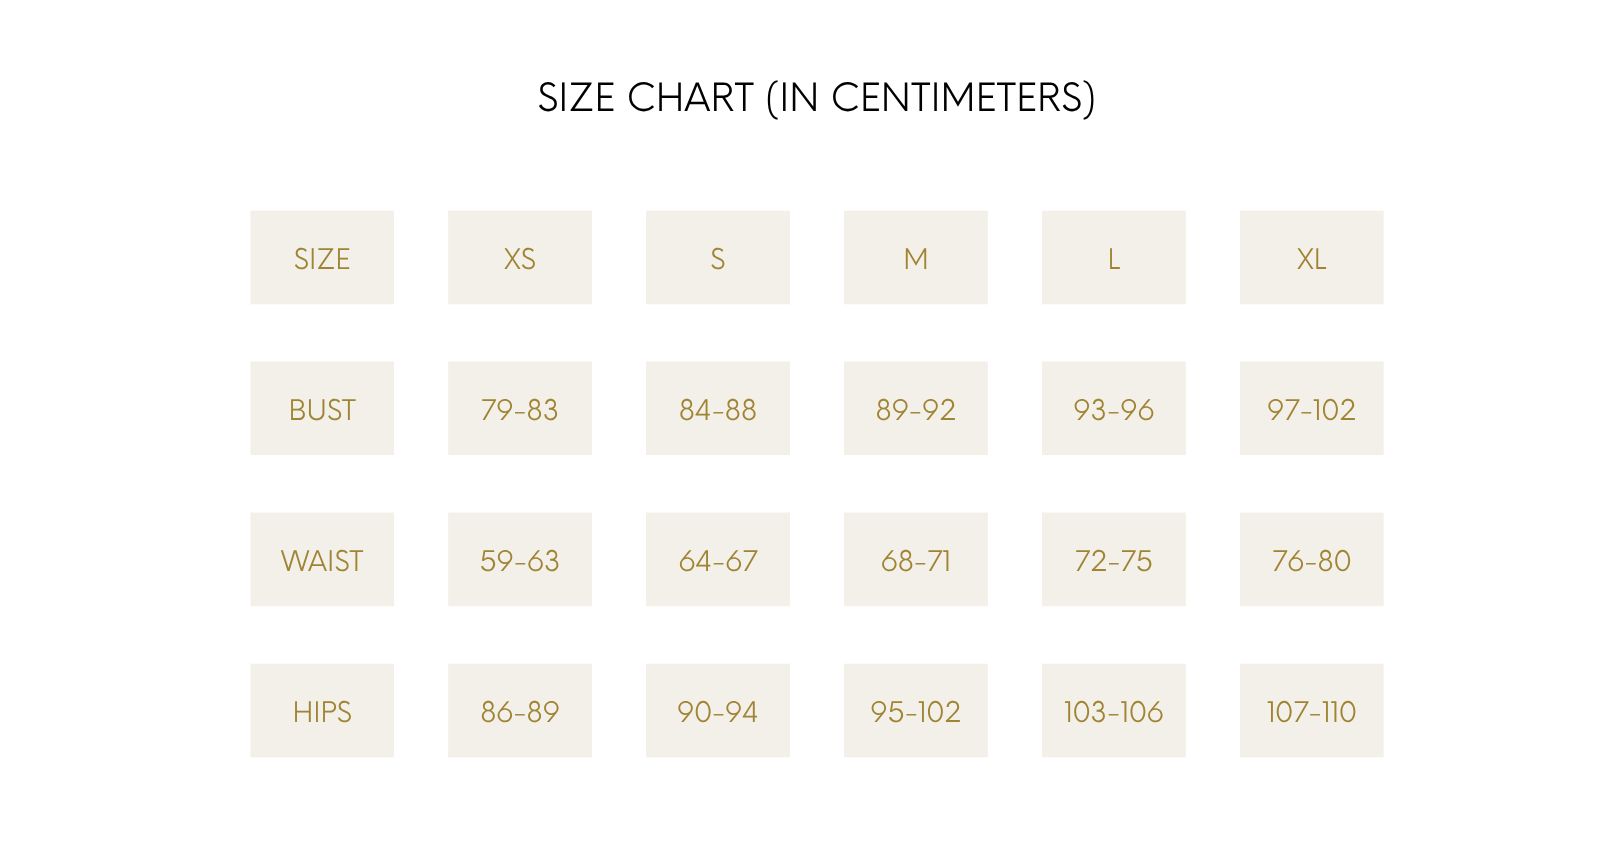Image resolution: width=1615 pixels, height=854 pixels.
Task: Click the 103-106 hips cell
Action: [1114, 710]
